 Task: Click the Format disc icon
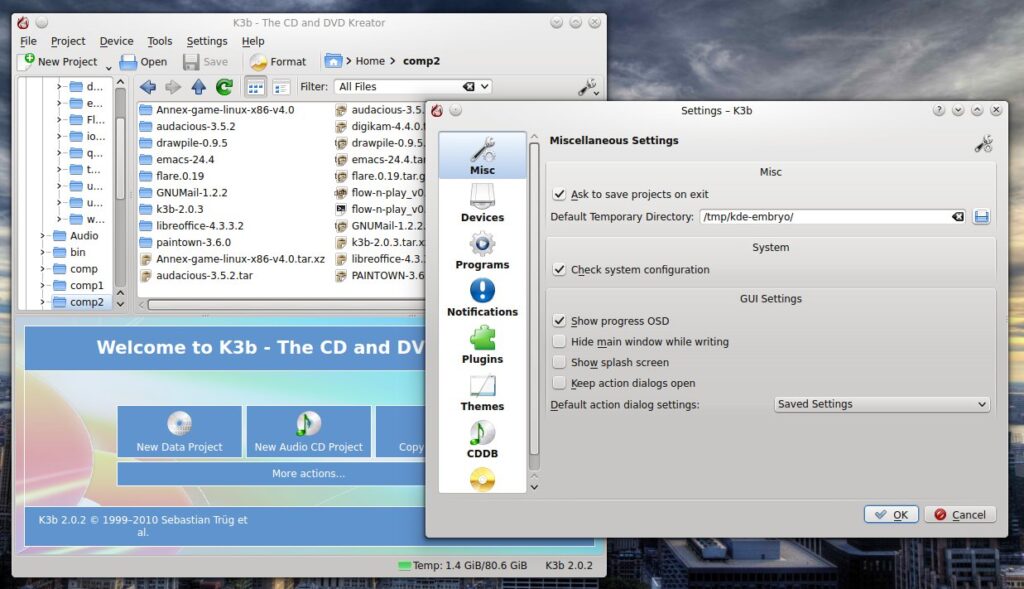[x=259, y=62]
